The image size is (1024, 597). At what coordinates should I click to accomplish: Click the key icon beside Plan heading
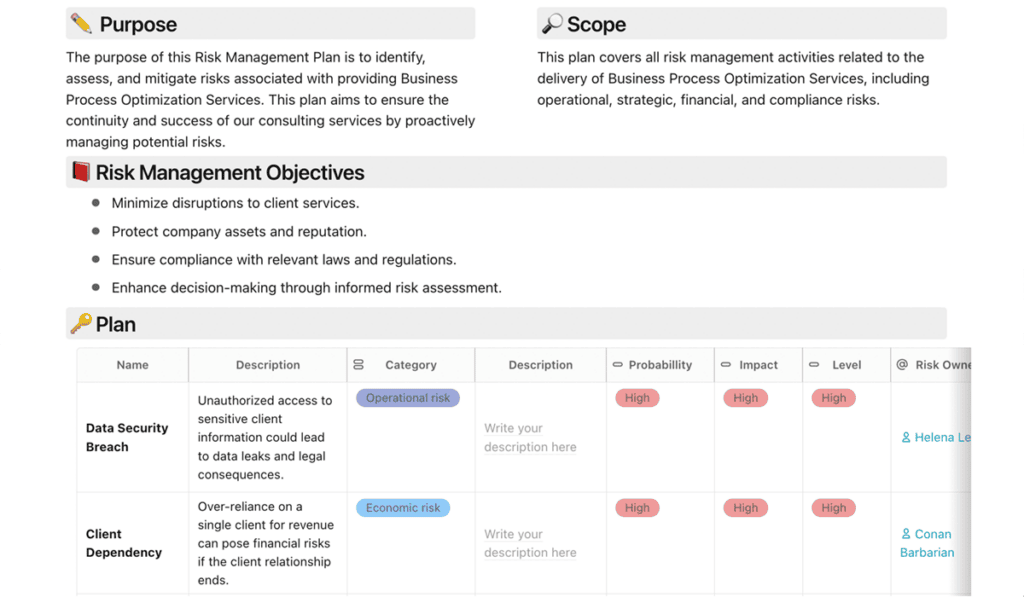tap(81, 323)
